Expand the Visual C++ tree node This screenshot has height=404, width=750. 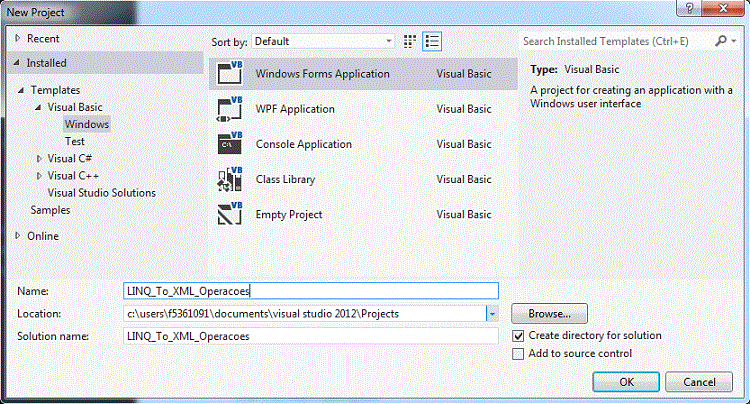39,176
